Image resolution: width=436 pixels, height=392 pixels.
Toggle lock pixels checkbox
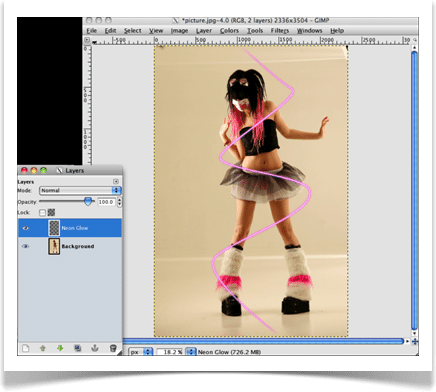coord(42,213)
